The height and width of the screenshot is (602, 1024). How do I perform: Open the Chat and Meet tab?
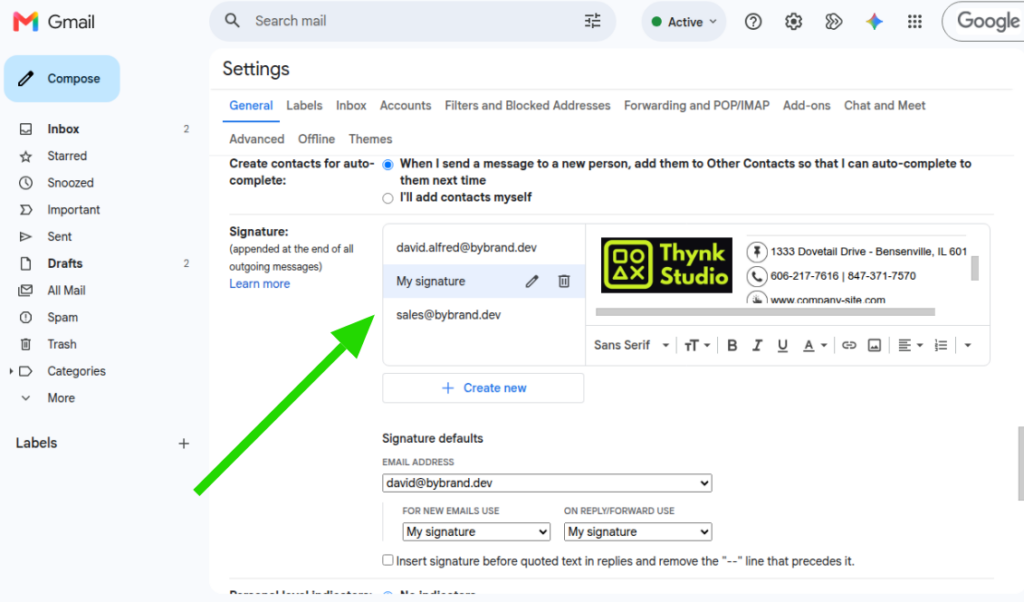point(884,106)
